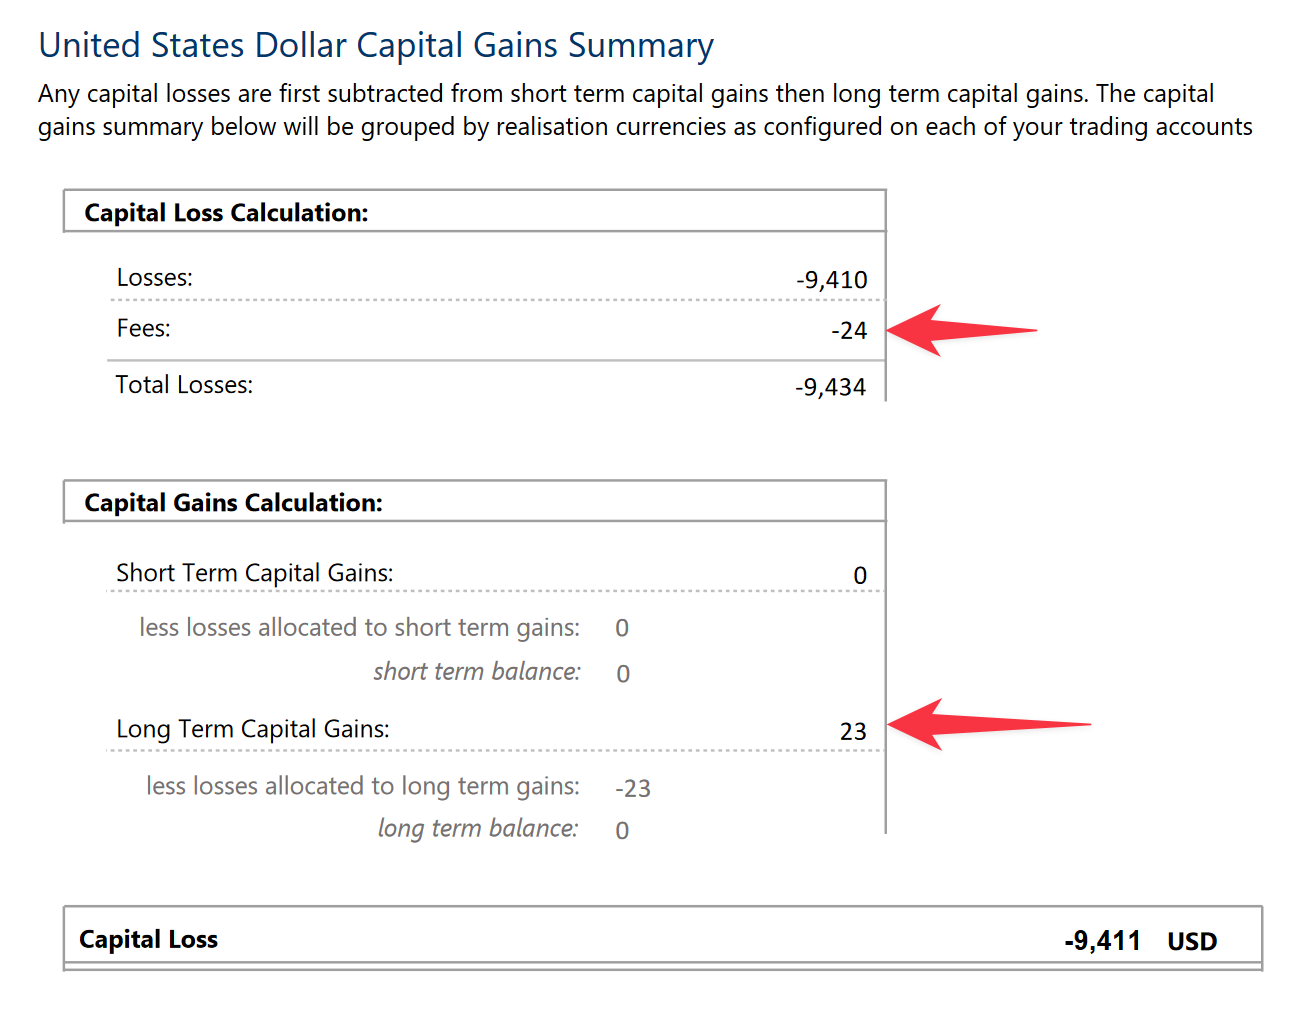Click the long term balance label

point(478,829)
